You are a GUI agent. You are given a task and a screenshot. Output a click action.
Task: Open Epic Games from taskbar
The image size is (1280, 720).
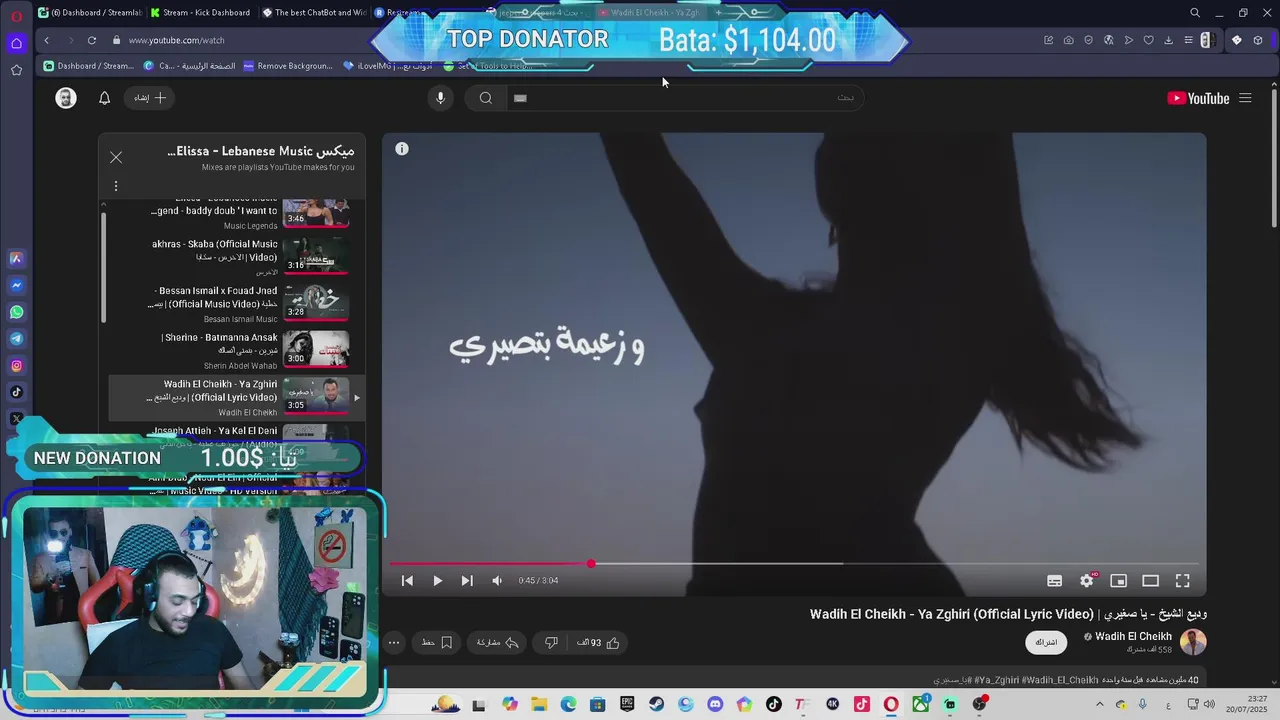[627, 704]
